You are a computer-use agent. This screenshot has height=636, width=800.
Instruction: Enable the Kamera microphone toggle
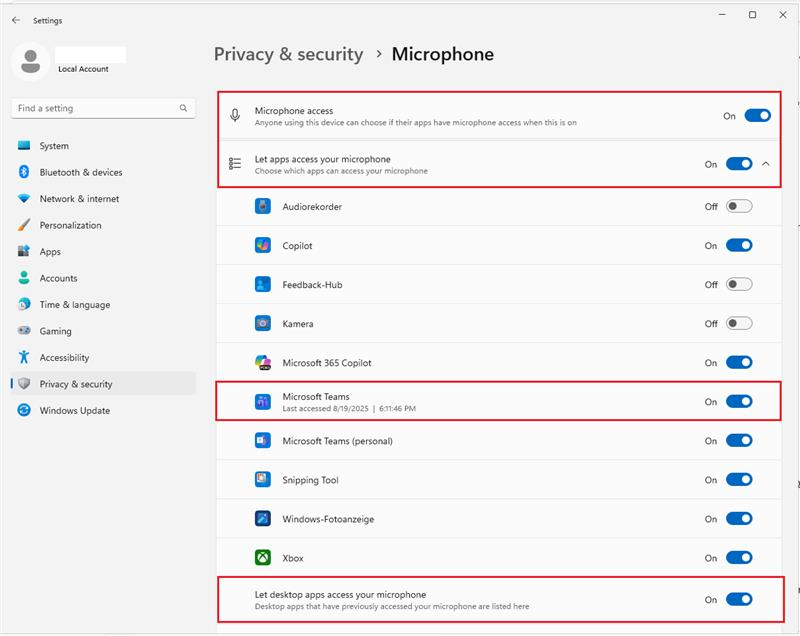[x=739, y=323]
